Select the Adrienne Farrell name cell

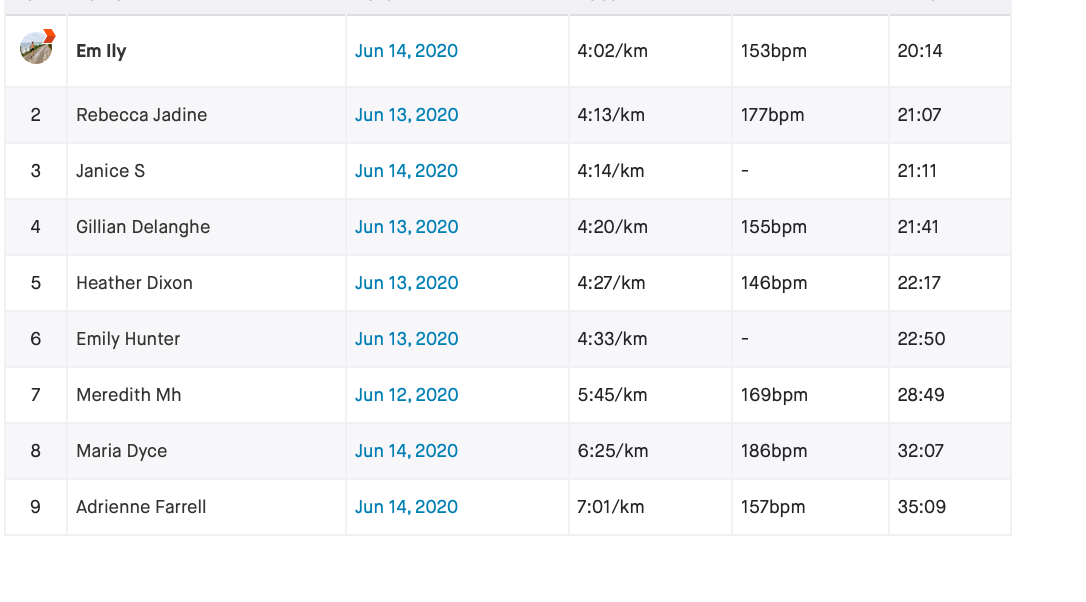coord(206,508)
